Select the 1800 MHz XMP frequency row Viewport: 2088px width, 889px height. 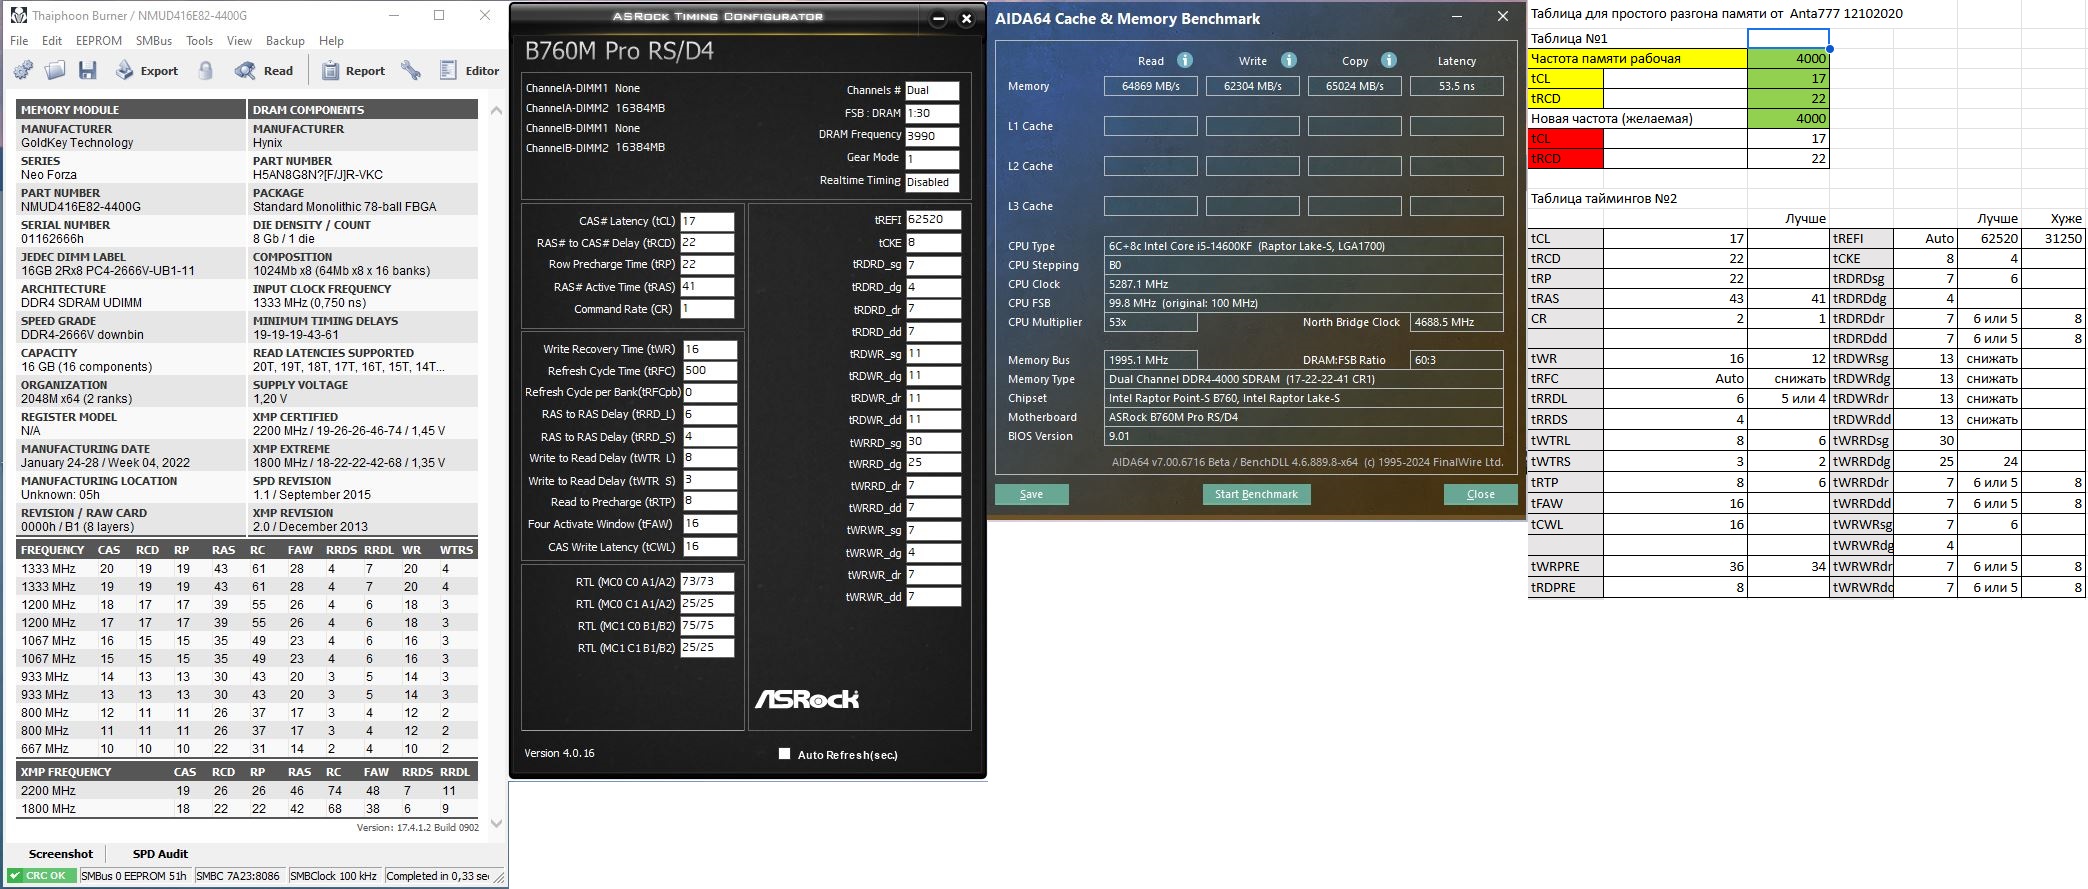(246, 809)
